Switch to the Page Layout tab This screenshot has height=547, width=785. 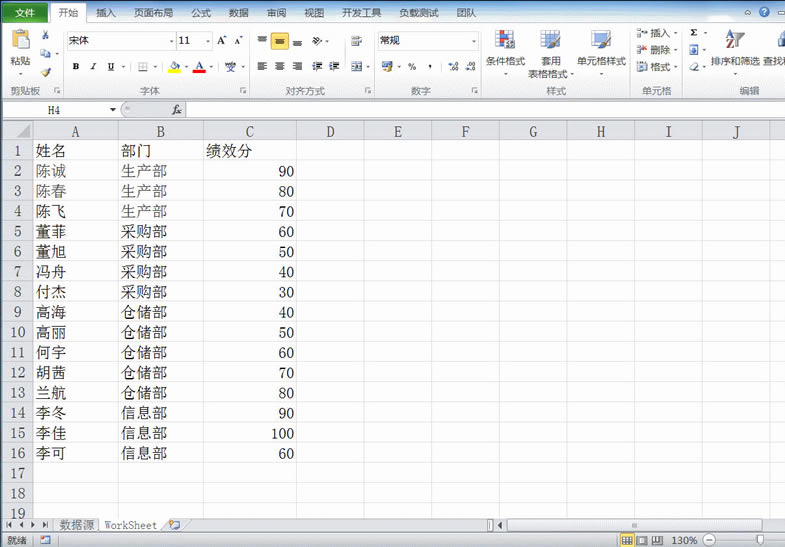(153, 13)
